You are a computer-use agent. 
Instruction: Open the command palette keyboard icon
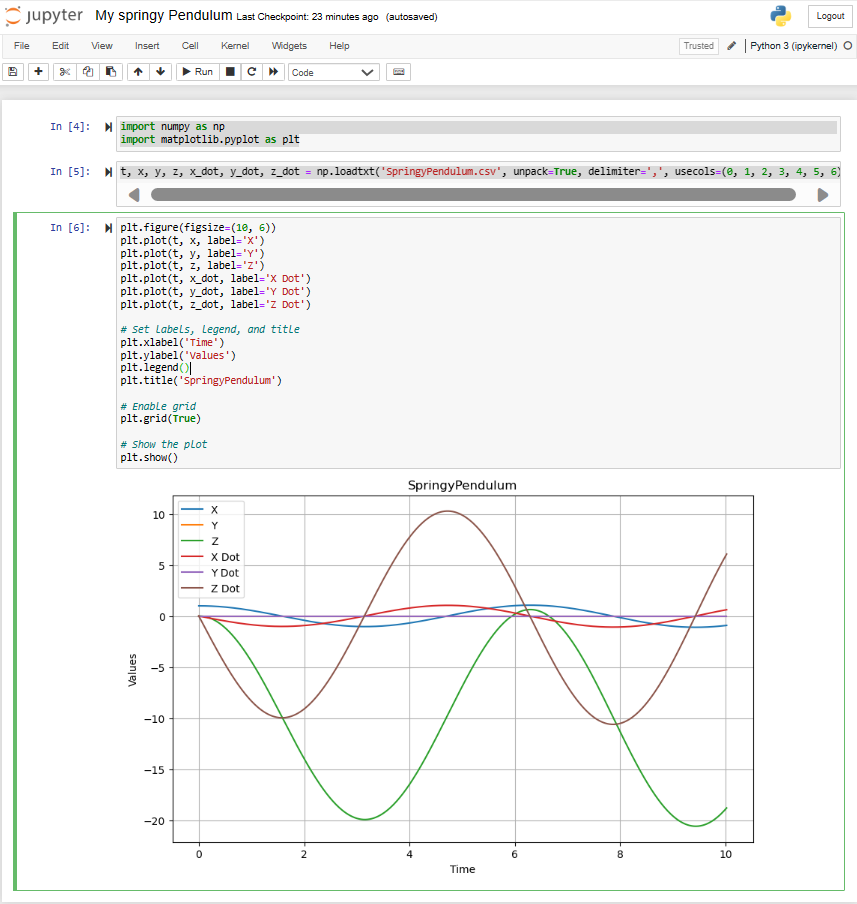coord(399,72)
